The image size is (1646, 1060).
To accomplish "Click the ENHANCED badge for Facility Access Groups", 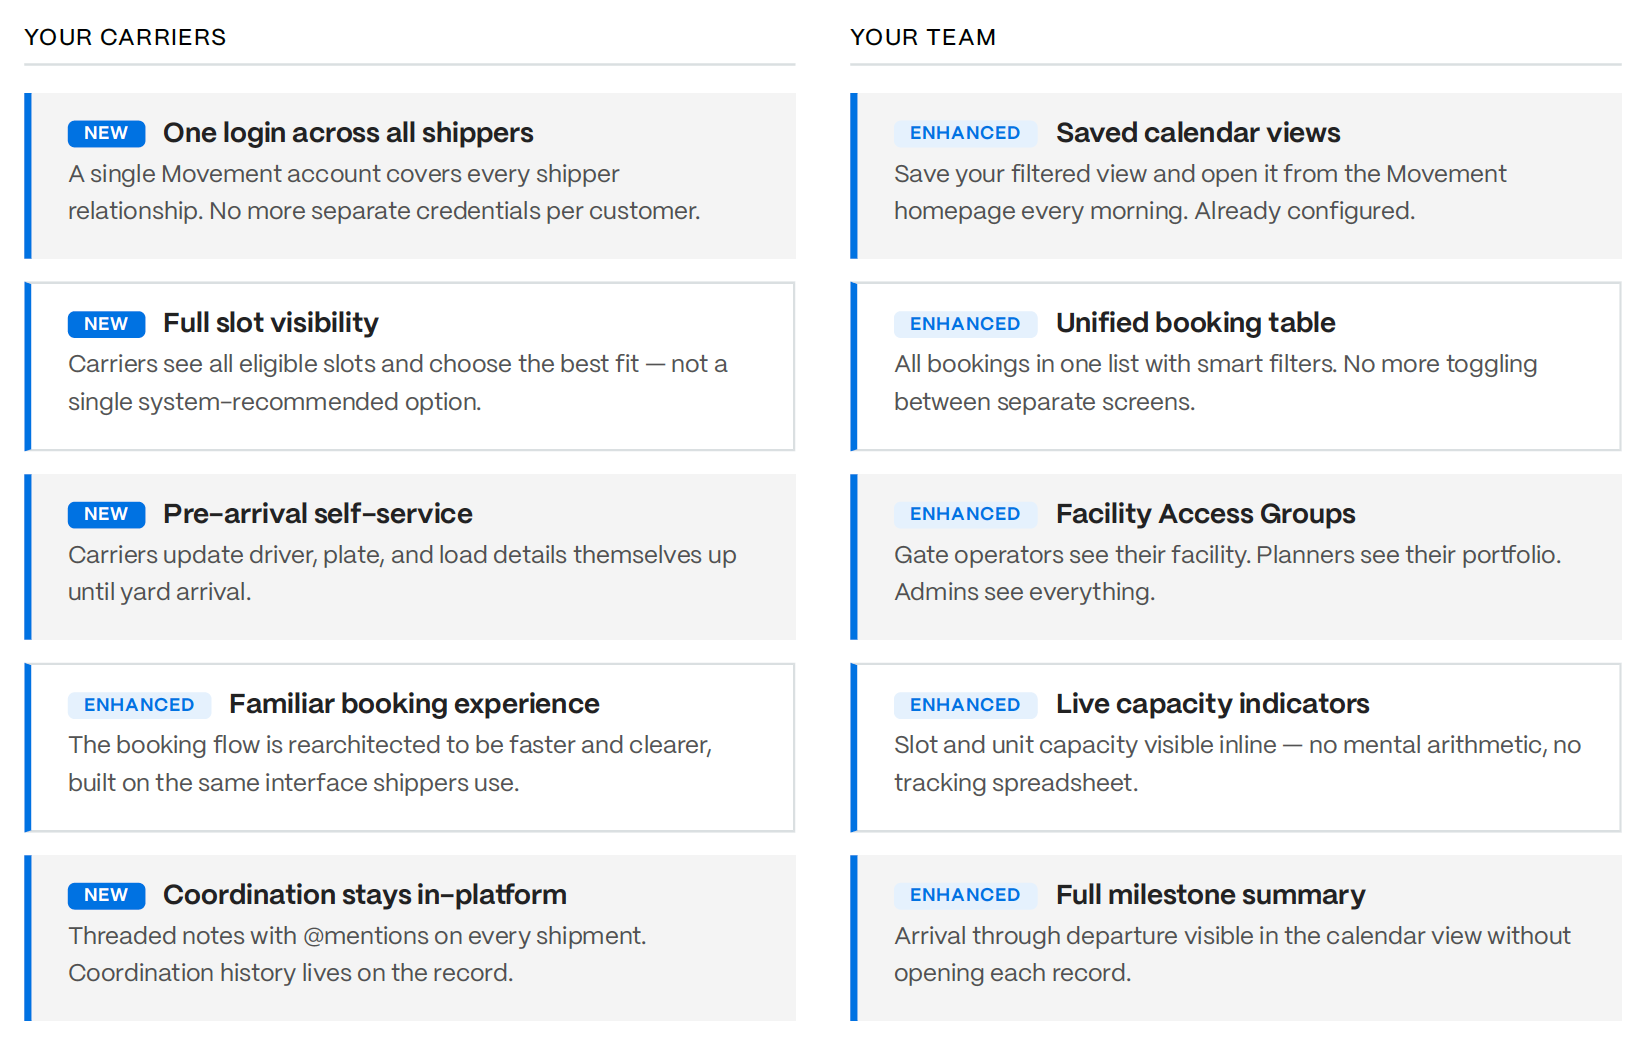I will pos(965,514).
